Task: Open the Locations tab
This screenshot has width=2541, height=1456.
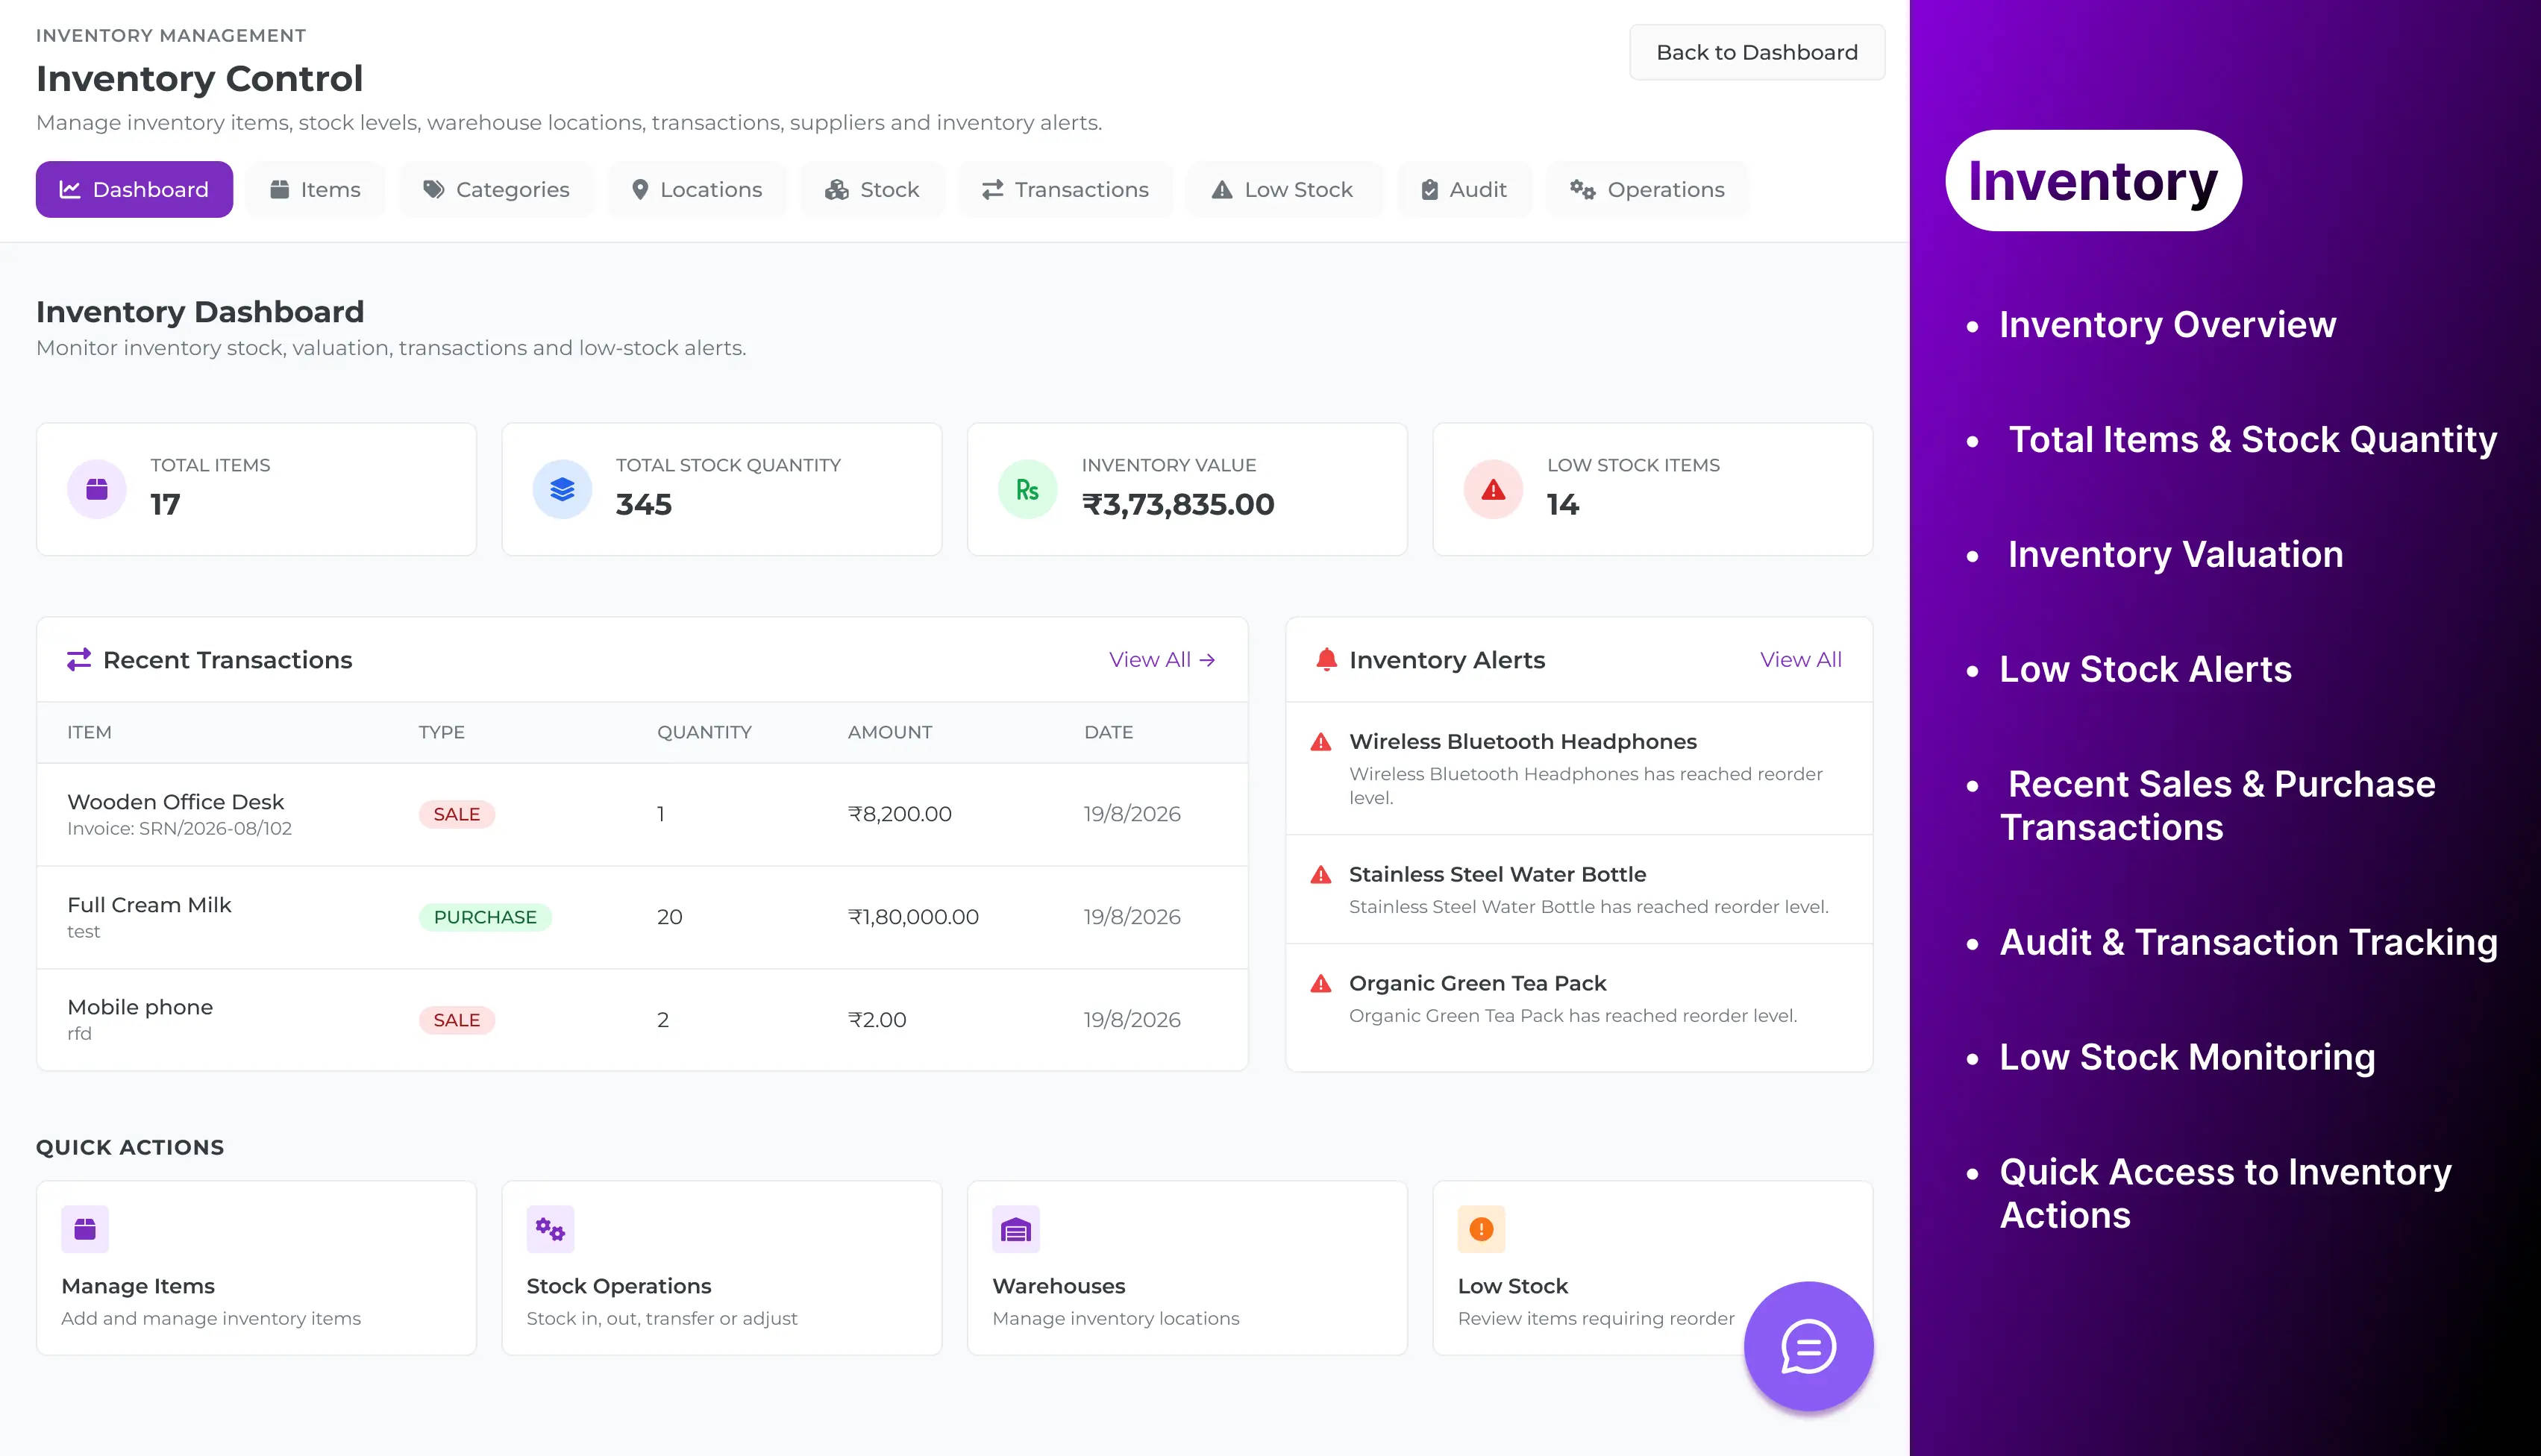Action: point(697,189)
